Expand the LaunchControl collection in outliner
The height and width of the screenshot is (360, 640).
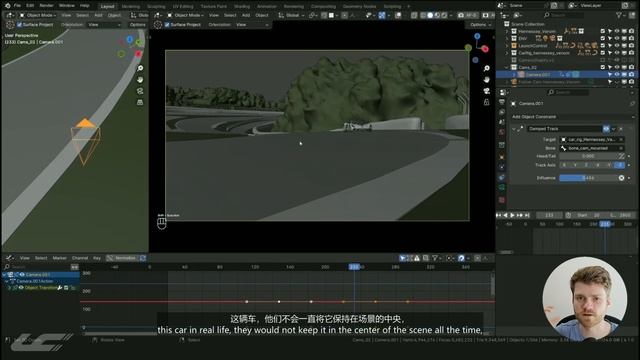point(507,46)
